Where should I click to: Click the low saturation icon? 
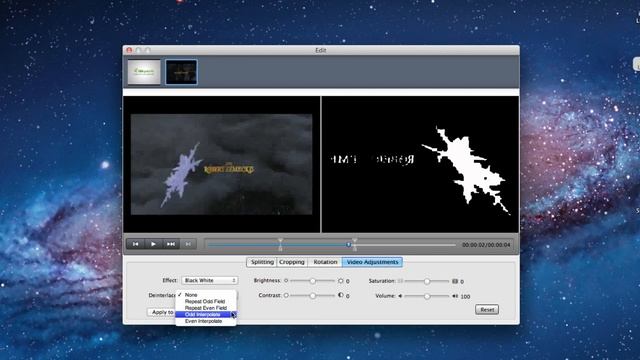point(400,281)
